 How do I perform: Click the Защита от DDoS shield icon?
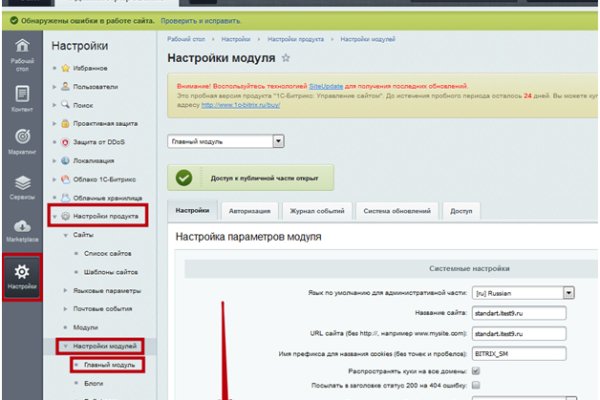coord(65,141)
